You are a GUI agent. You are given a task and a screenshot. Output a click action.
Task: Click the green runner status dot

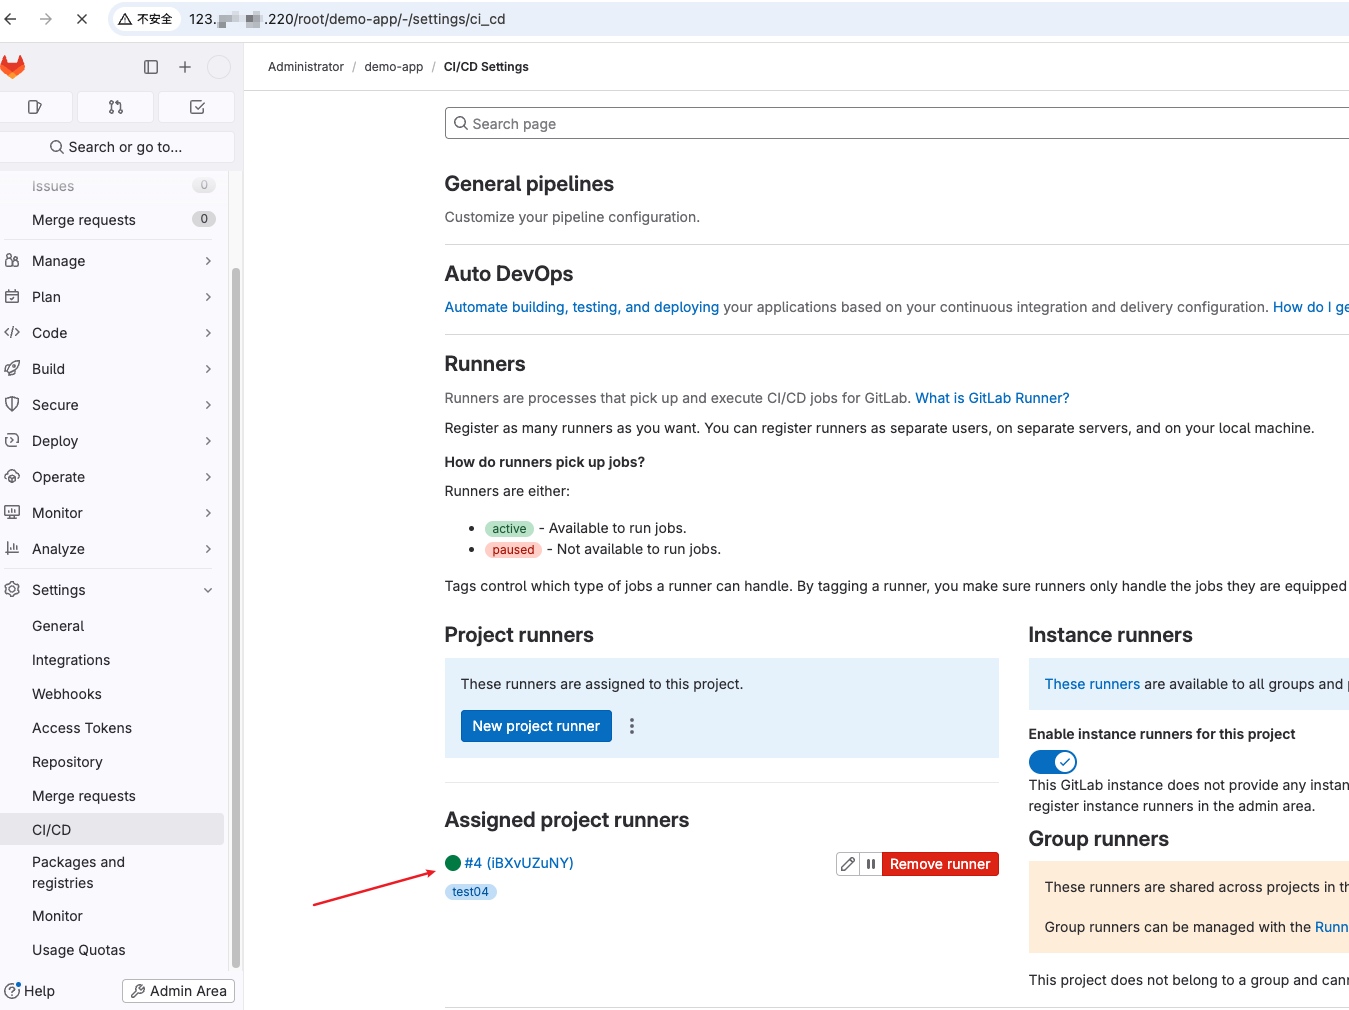tap(453, 863)
